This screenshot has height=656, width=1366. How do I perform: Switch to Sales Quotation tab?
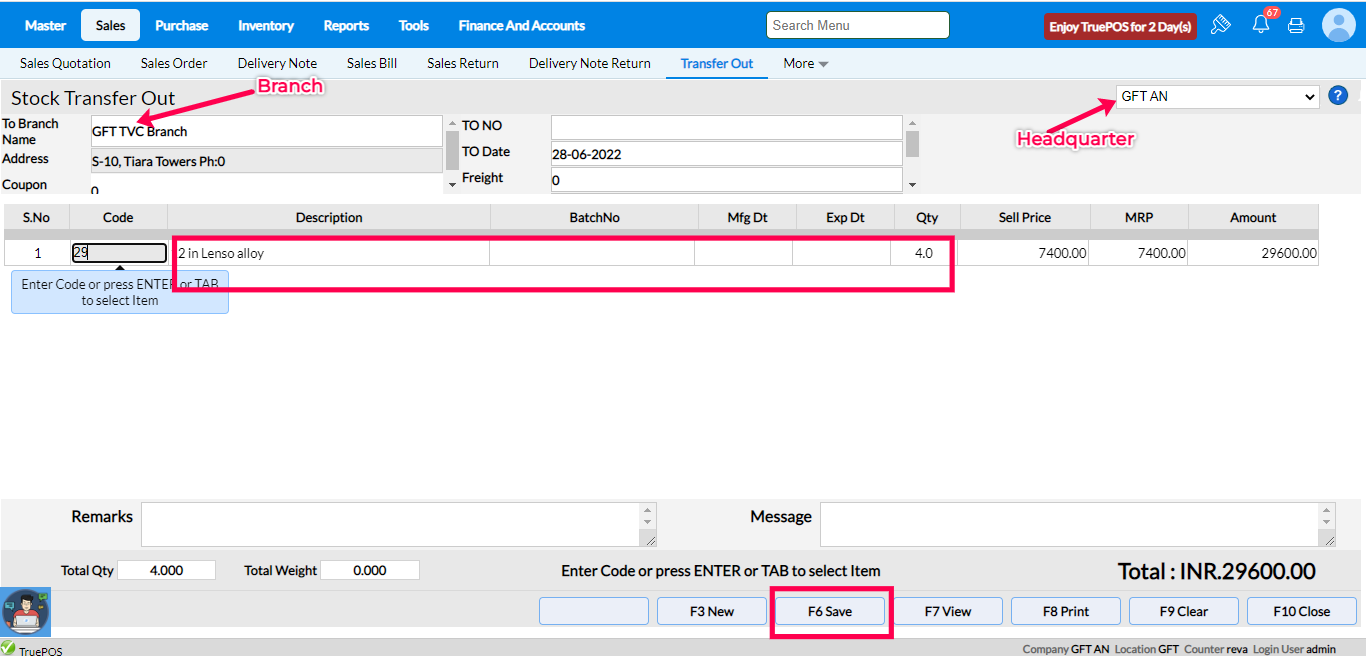click(x=65, y=63)
